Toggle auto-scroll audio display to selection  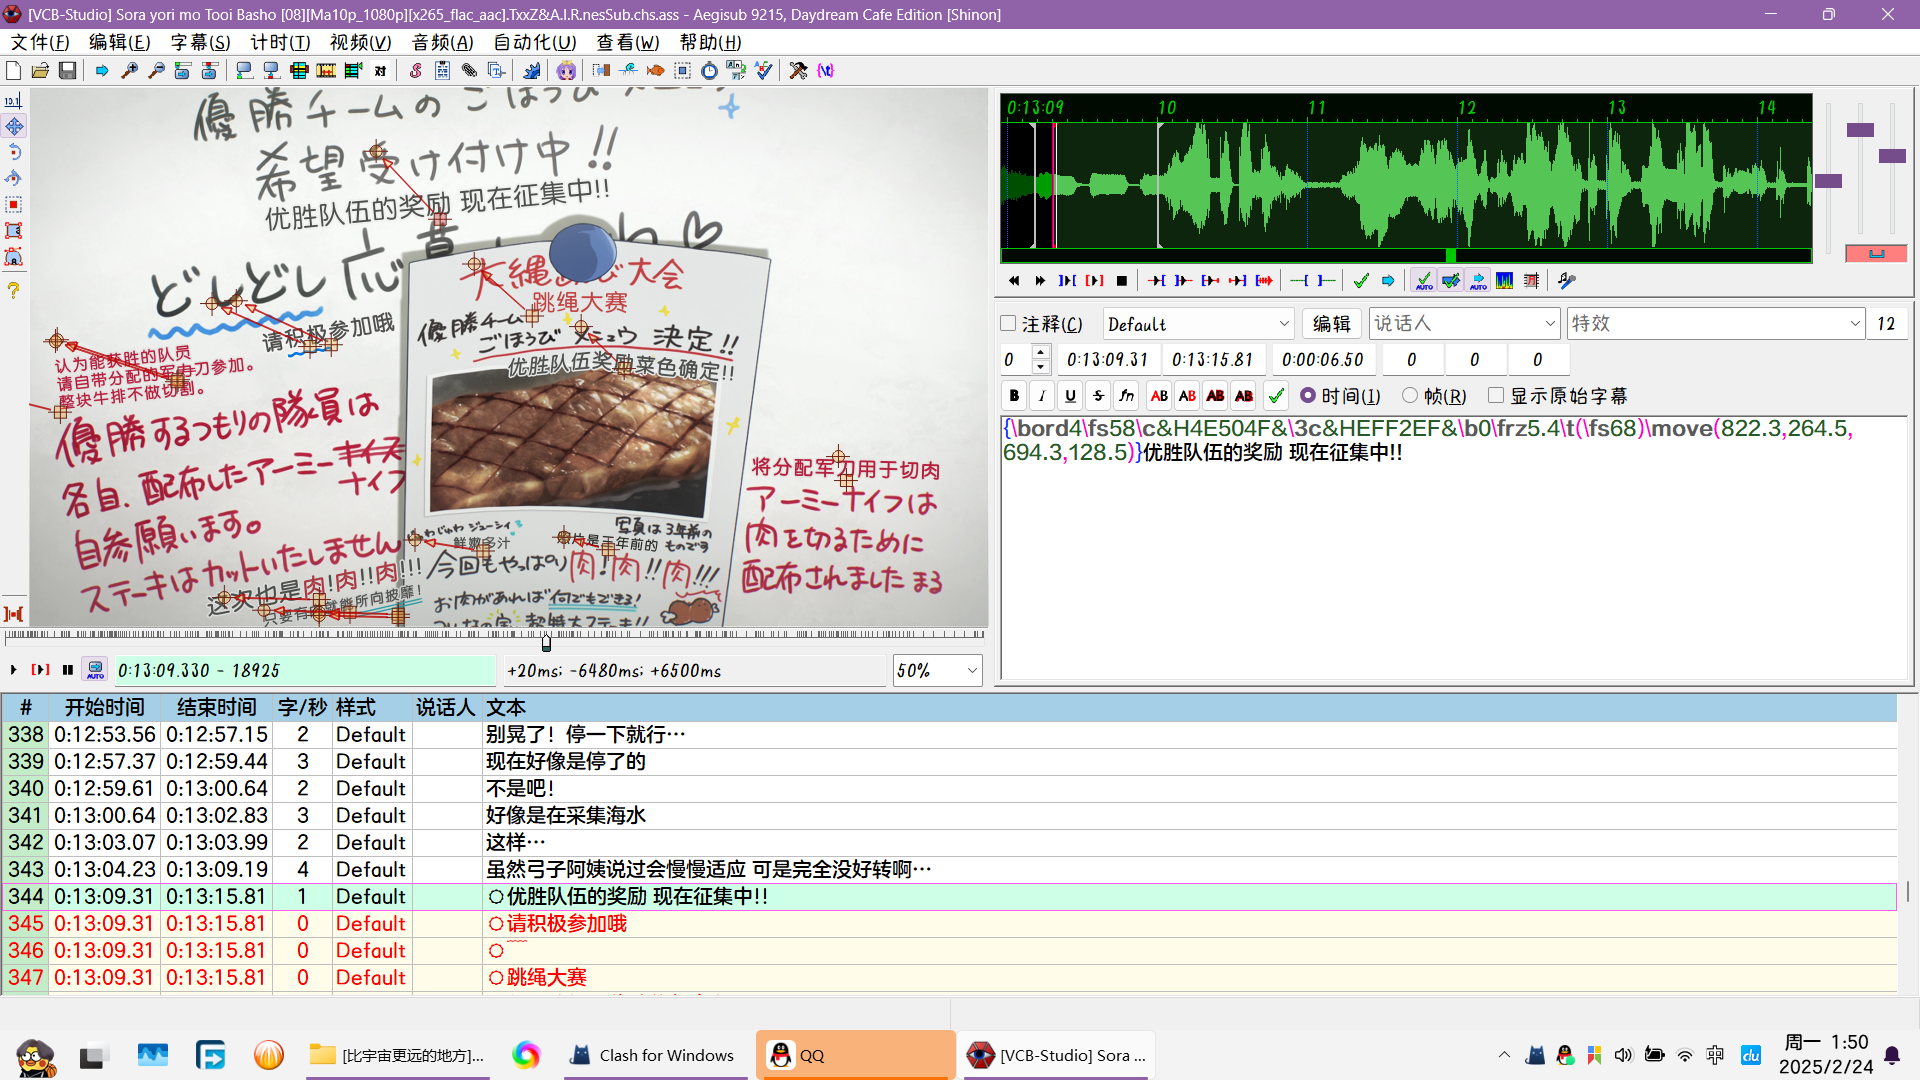(1478, 281)
